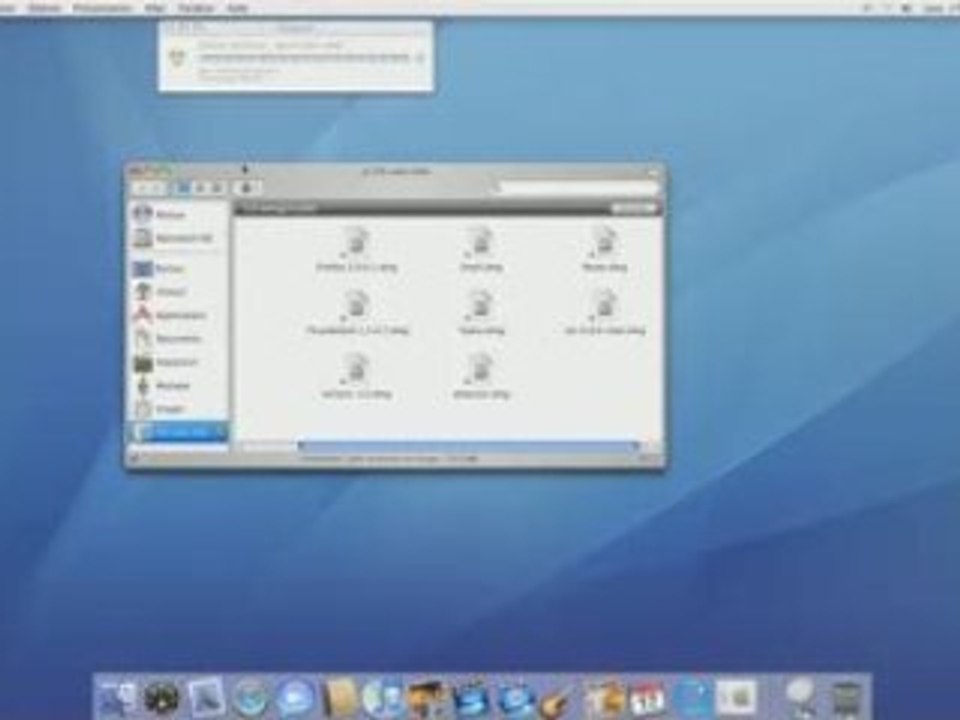Select the Firefox dmg file

pyautogui.click(x=356, y=249)
